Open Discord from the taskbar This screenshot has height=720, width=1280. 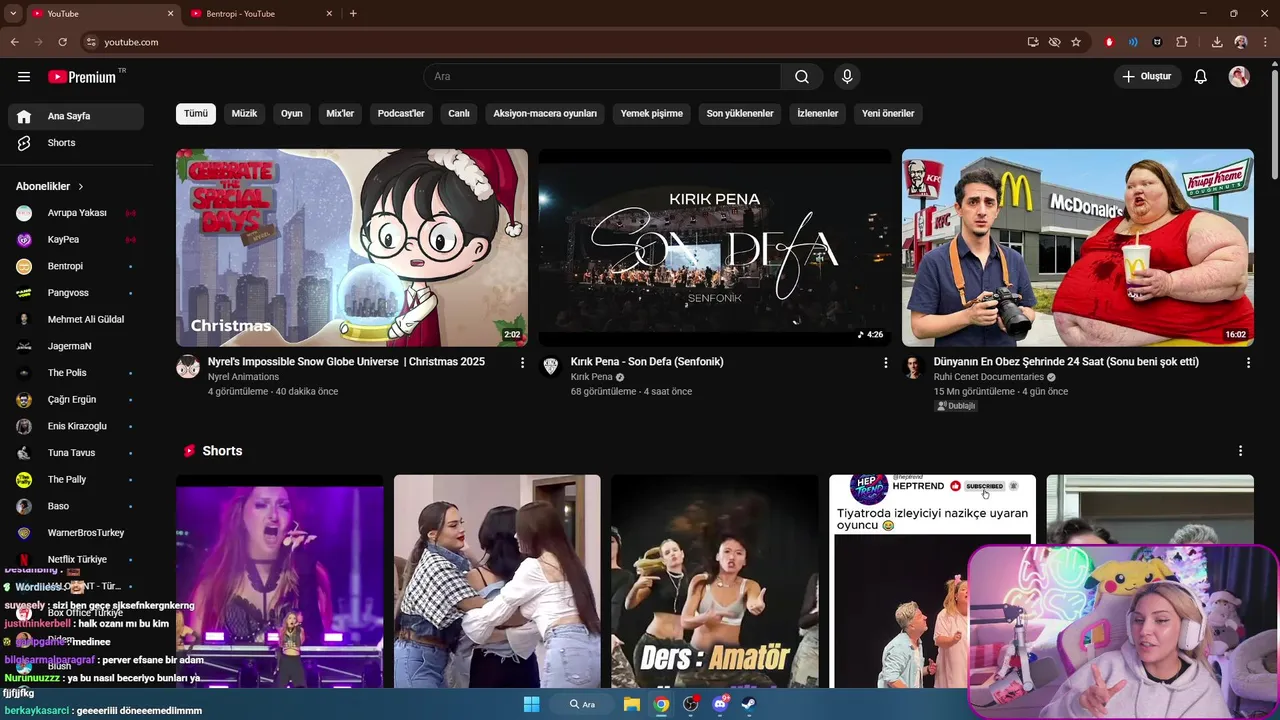tap(720, 704)
